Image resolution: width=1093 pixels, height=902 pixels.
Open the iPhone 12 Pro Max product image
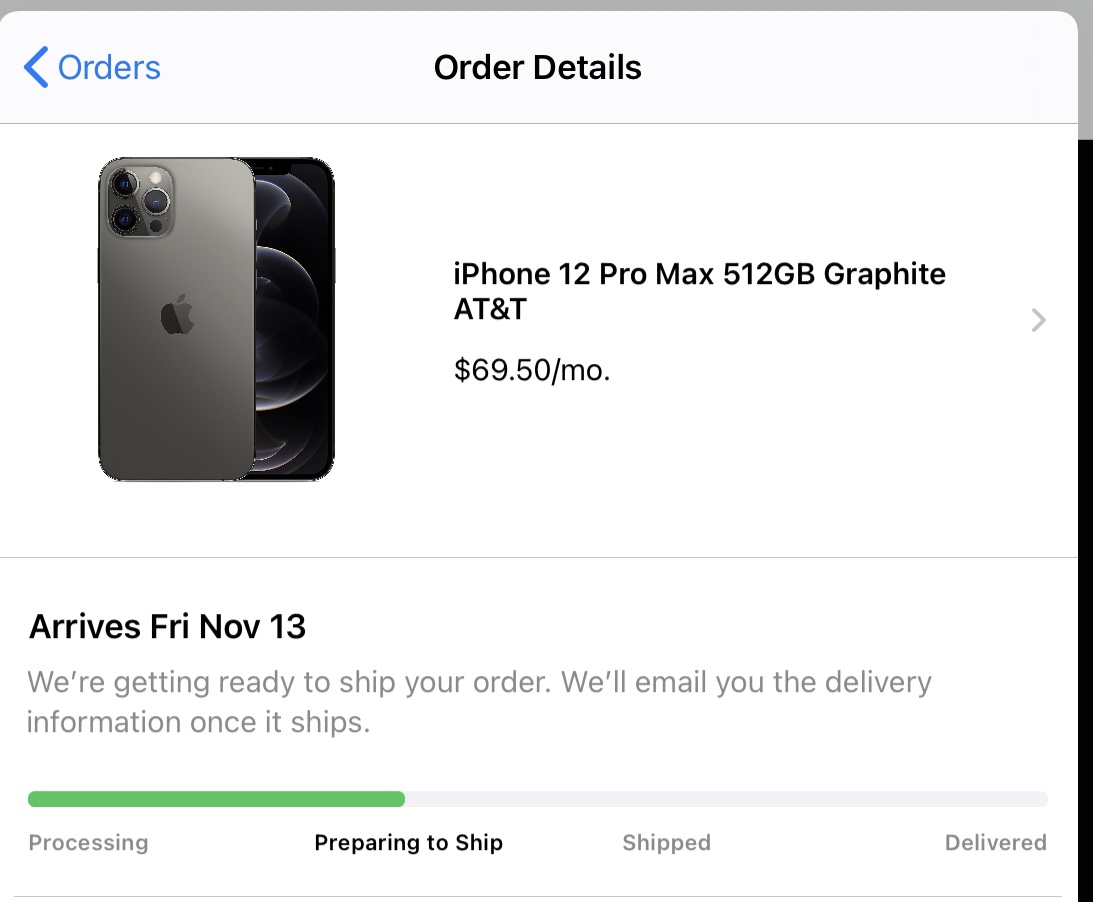coord(216,319)
